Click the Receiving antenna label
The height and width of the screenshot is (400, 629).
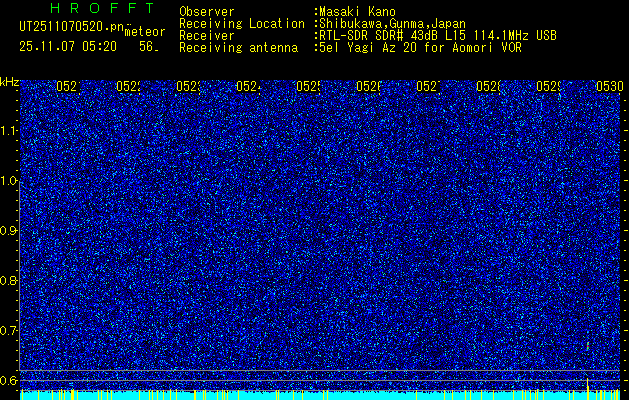pos(239,48)
